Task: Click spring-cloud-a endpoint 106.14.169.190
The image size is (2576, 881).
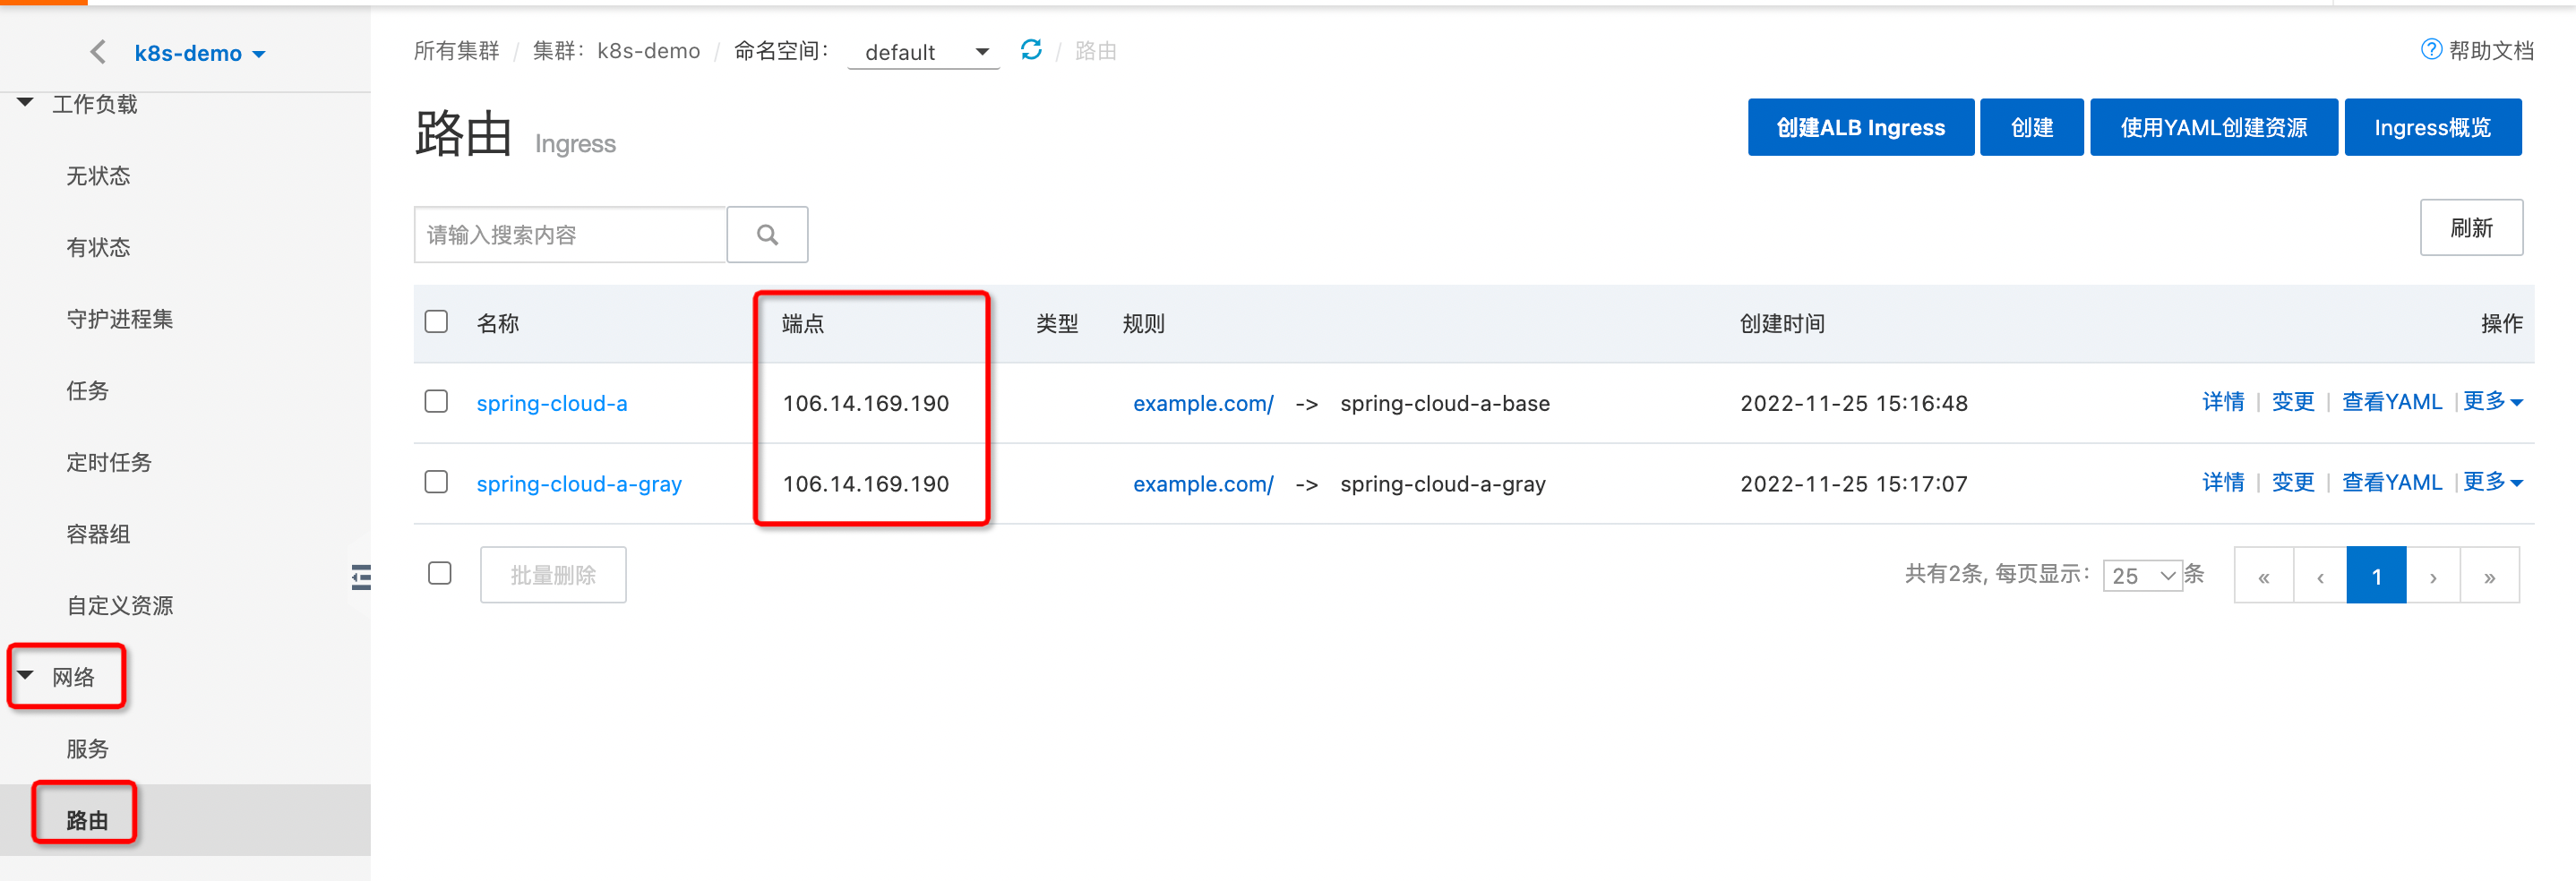Action: tap(866, 403)
